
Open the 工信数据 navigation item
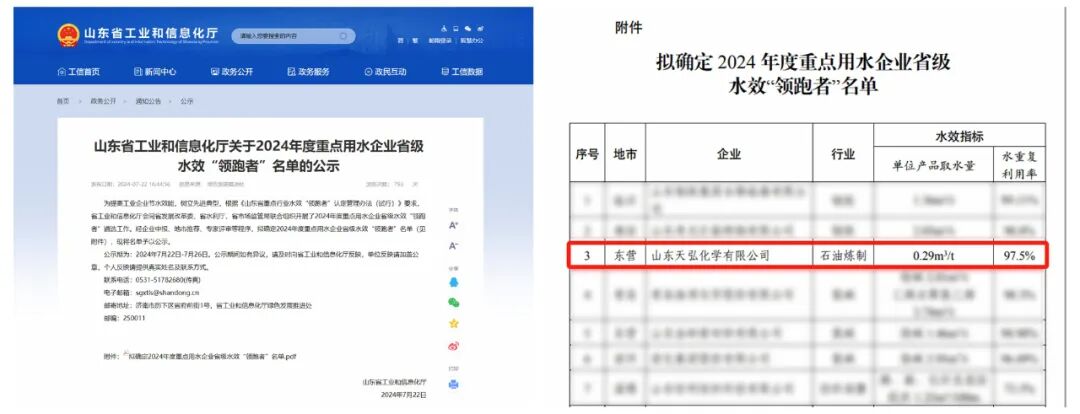point(462,72)
